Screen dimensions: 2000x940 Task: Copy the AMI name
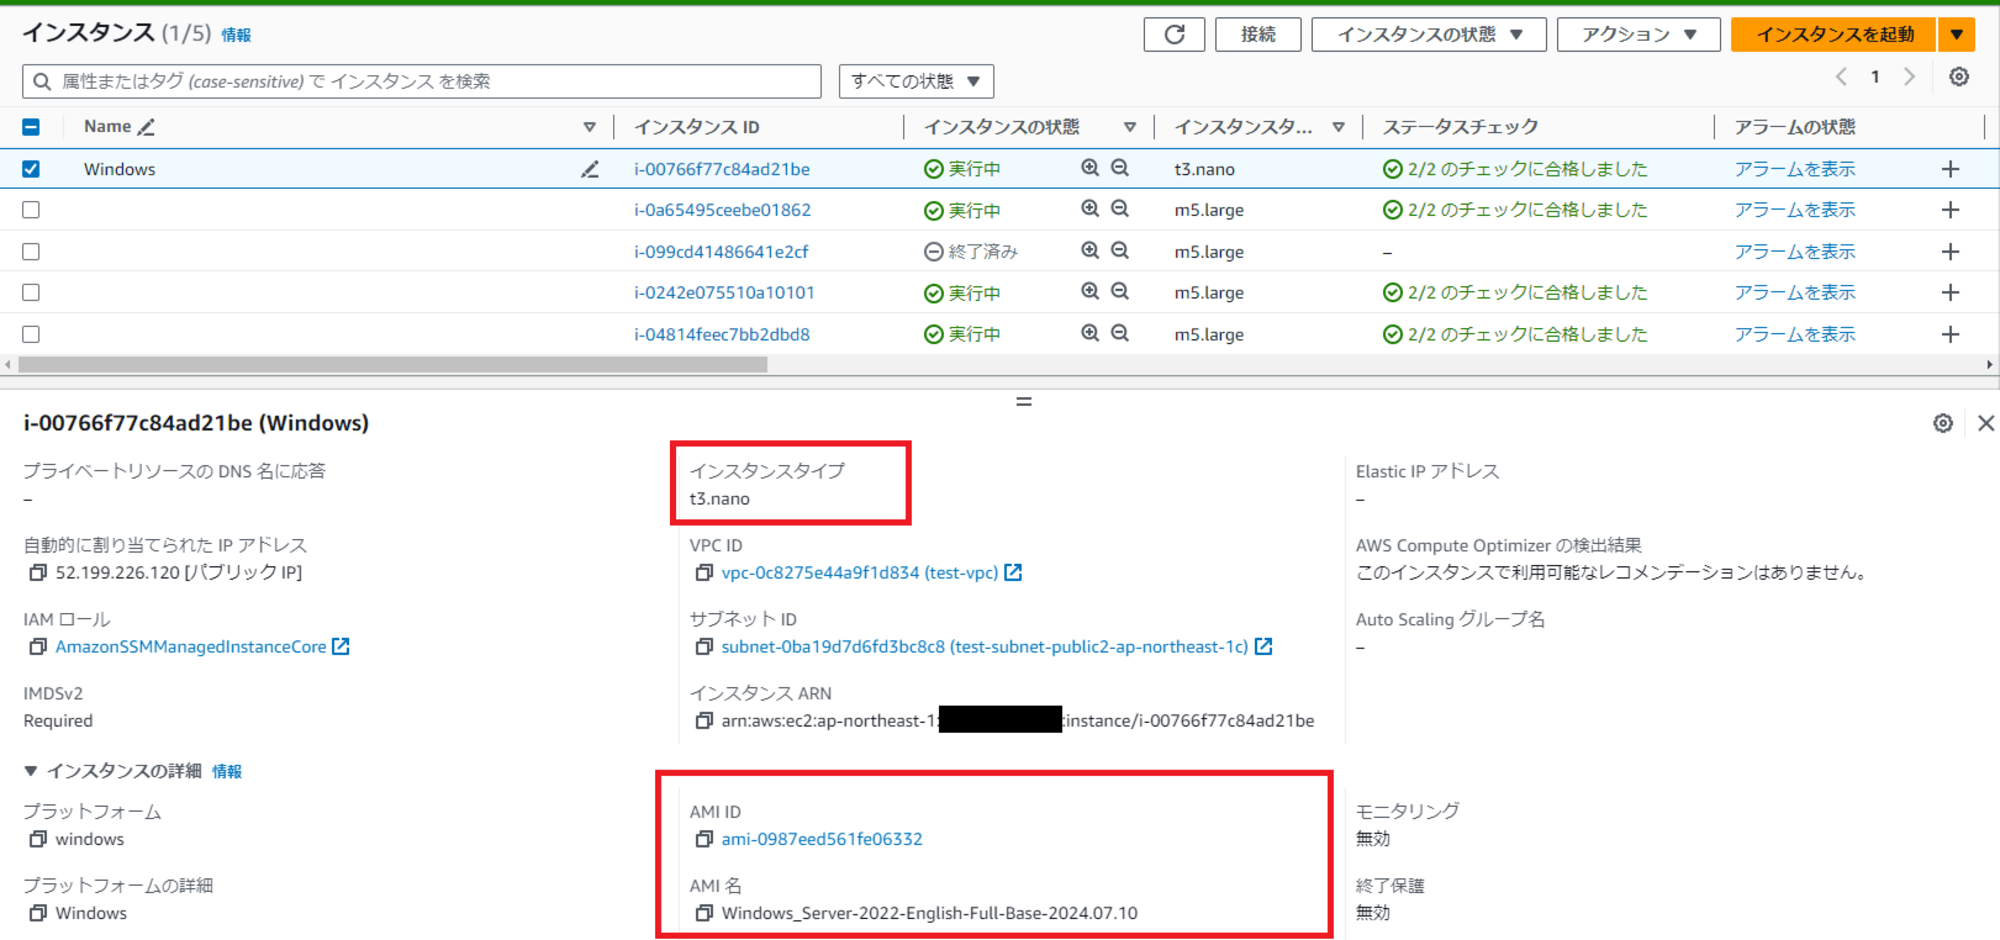(704, 913)
